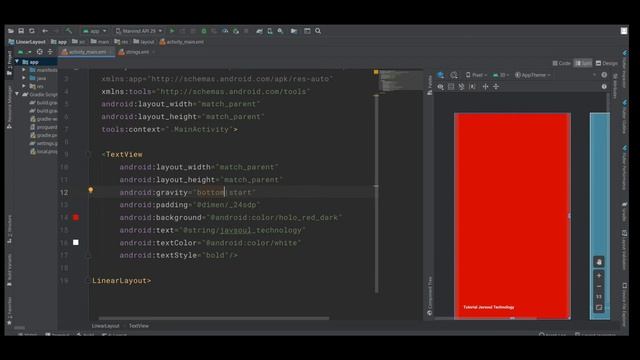640x360 pixels.
Task: Open the Project tool window side tab
Action: click(9, 62)
